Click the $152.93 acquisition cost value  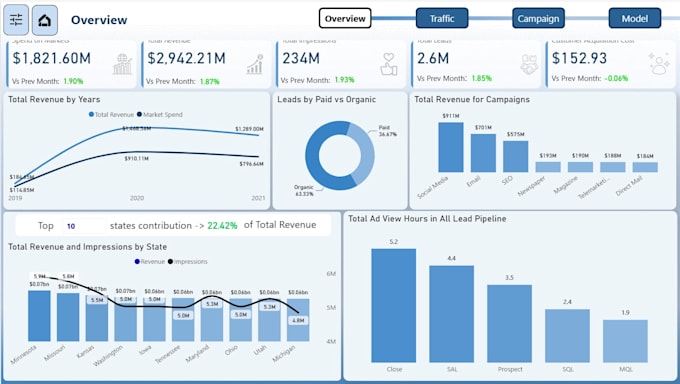(x=579, y=58)
